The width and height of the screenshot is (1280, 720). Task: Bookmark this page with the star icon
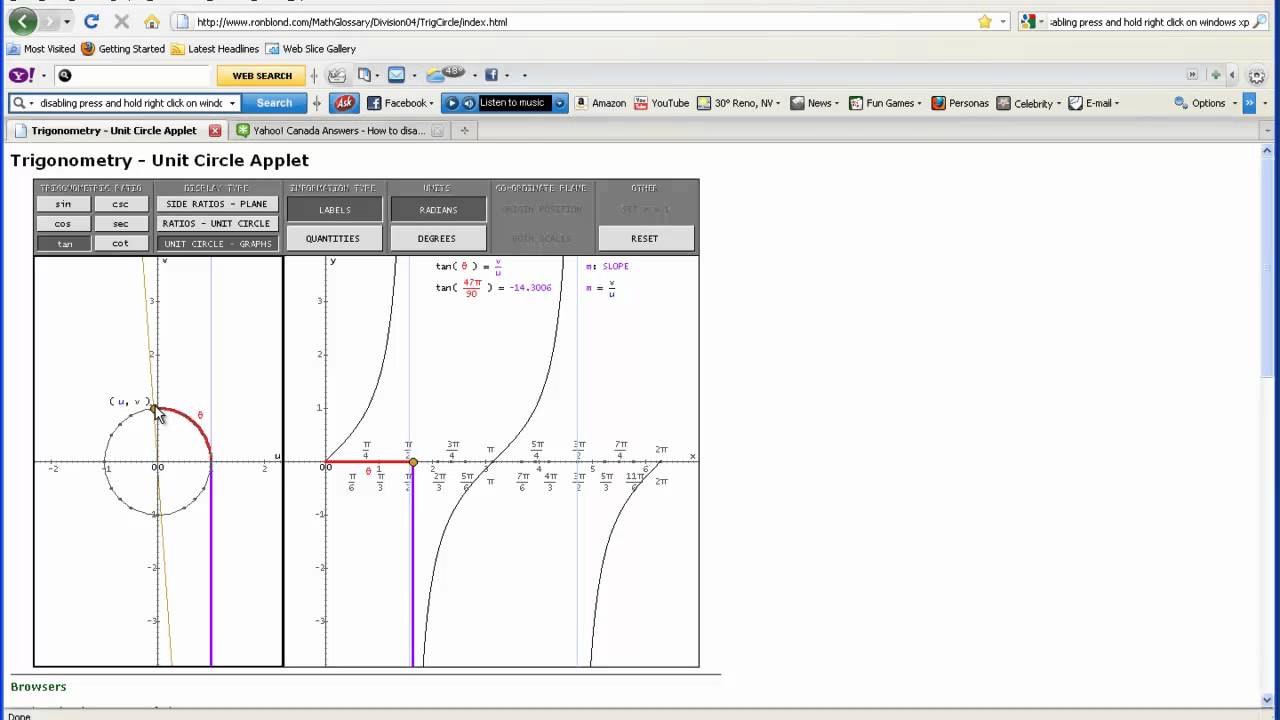(x=985, y=21)
